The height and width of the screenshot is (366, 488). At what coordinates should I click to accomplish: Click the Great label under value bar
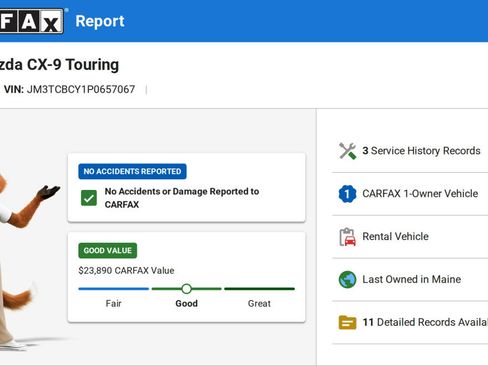tap(259, 304)
